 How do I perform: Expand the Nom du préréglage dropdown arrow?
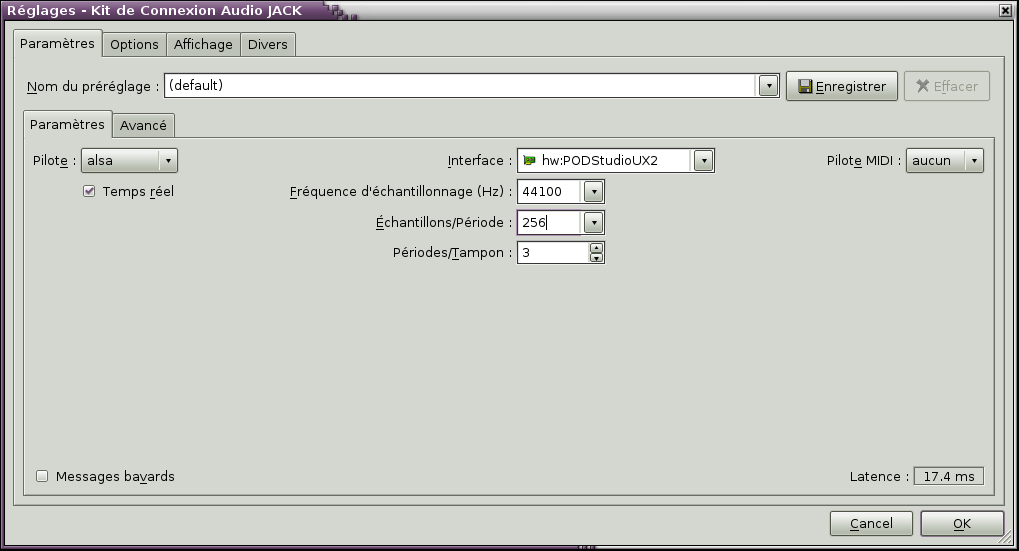768,86
